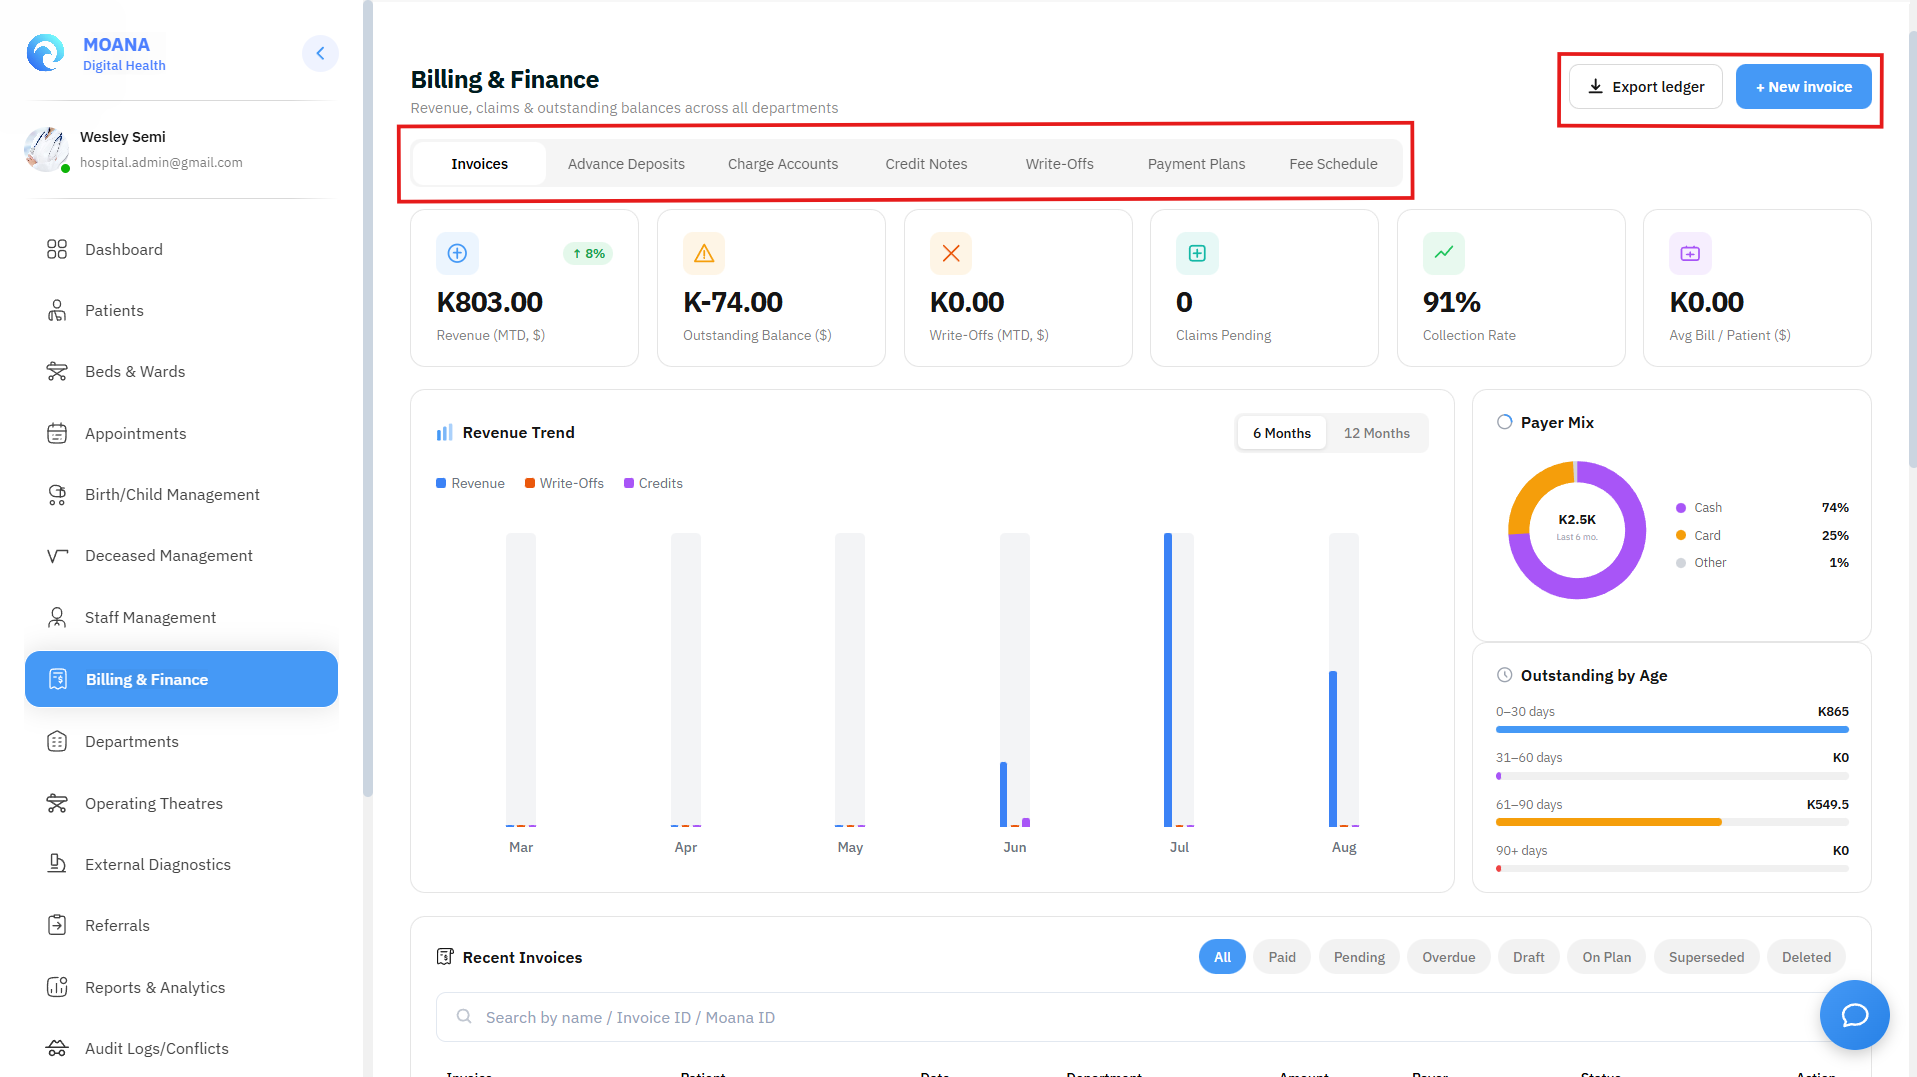Click the Cash payer legend entry

tap(1762, 508)
